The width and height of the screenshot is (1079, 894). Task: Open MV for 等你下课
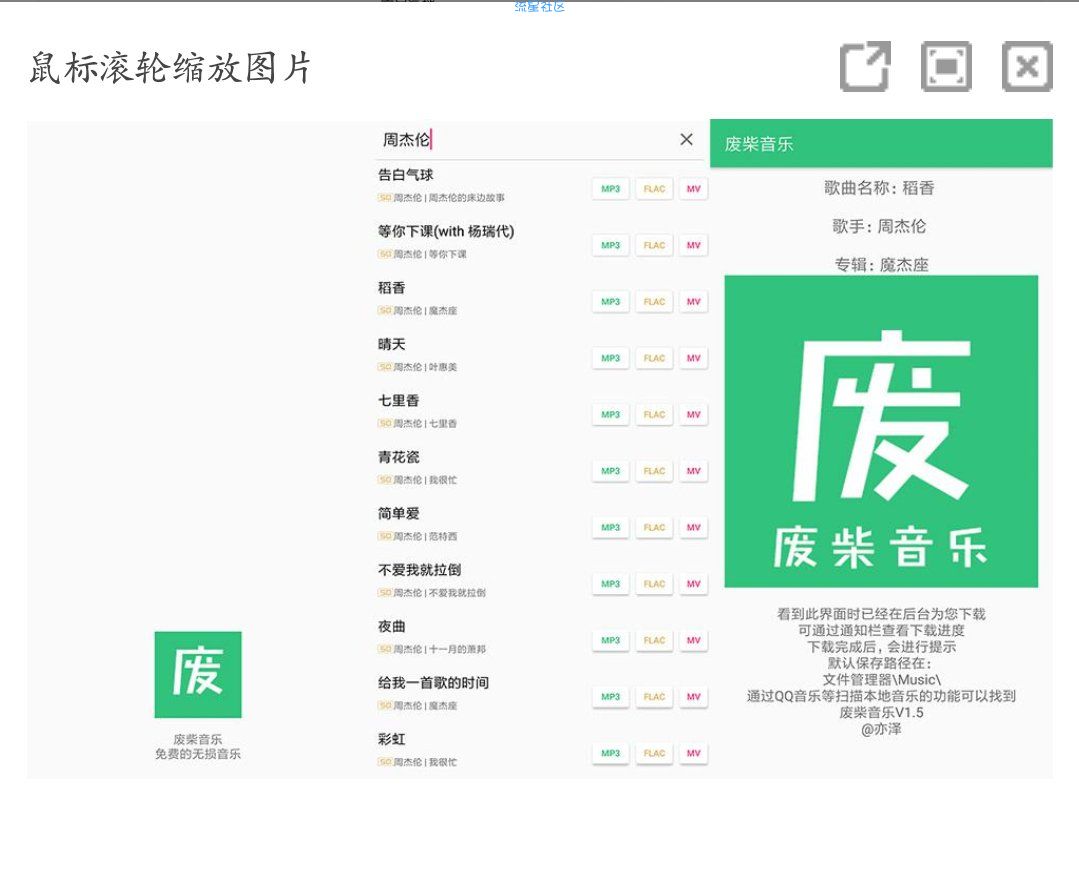(693, 245)
